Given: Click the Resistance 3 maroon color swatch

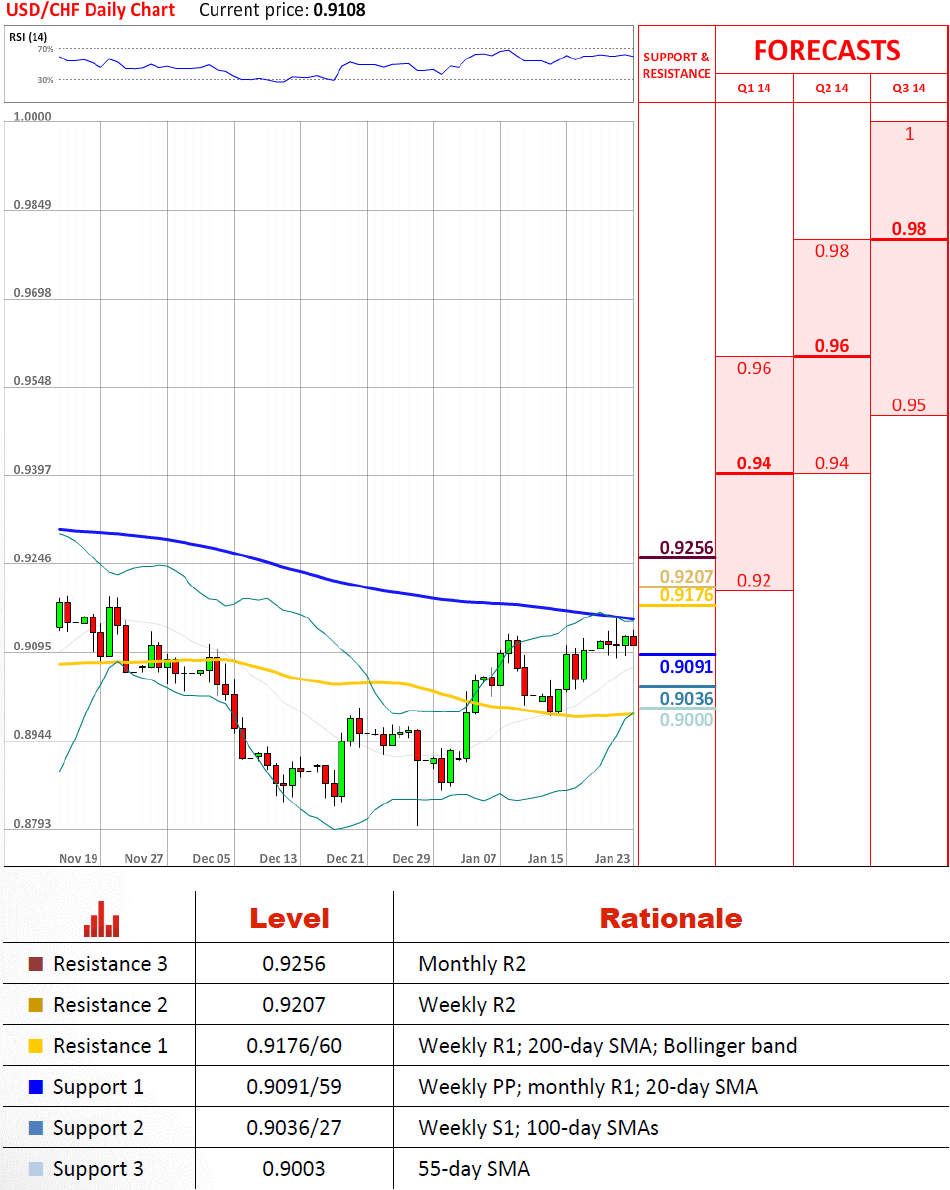Looking at the screenshot, I should [36, 964].
